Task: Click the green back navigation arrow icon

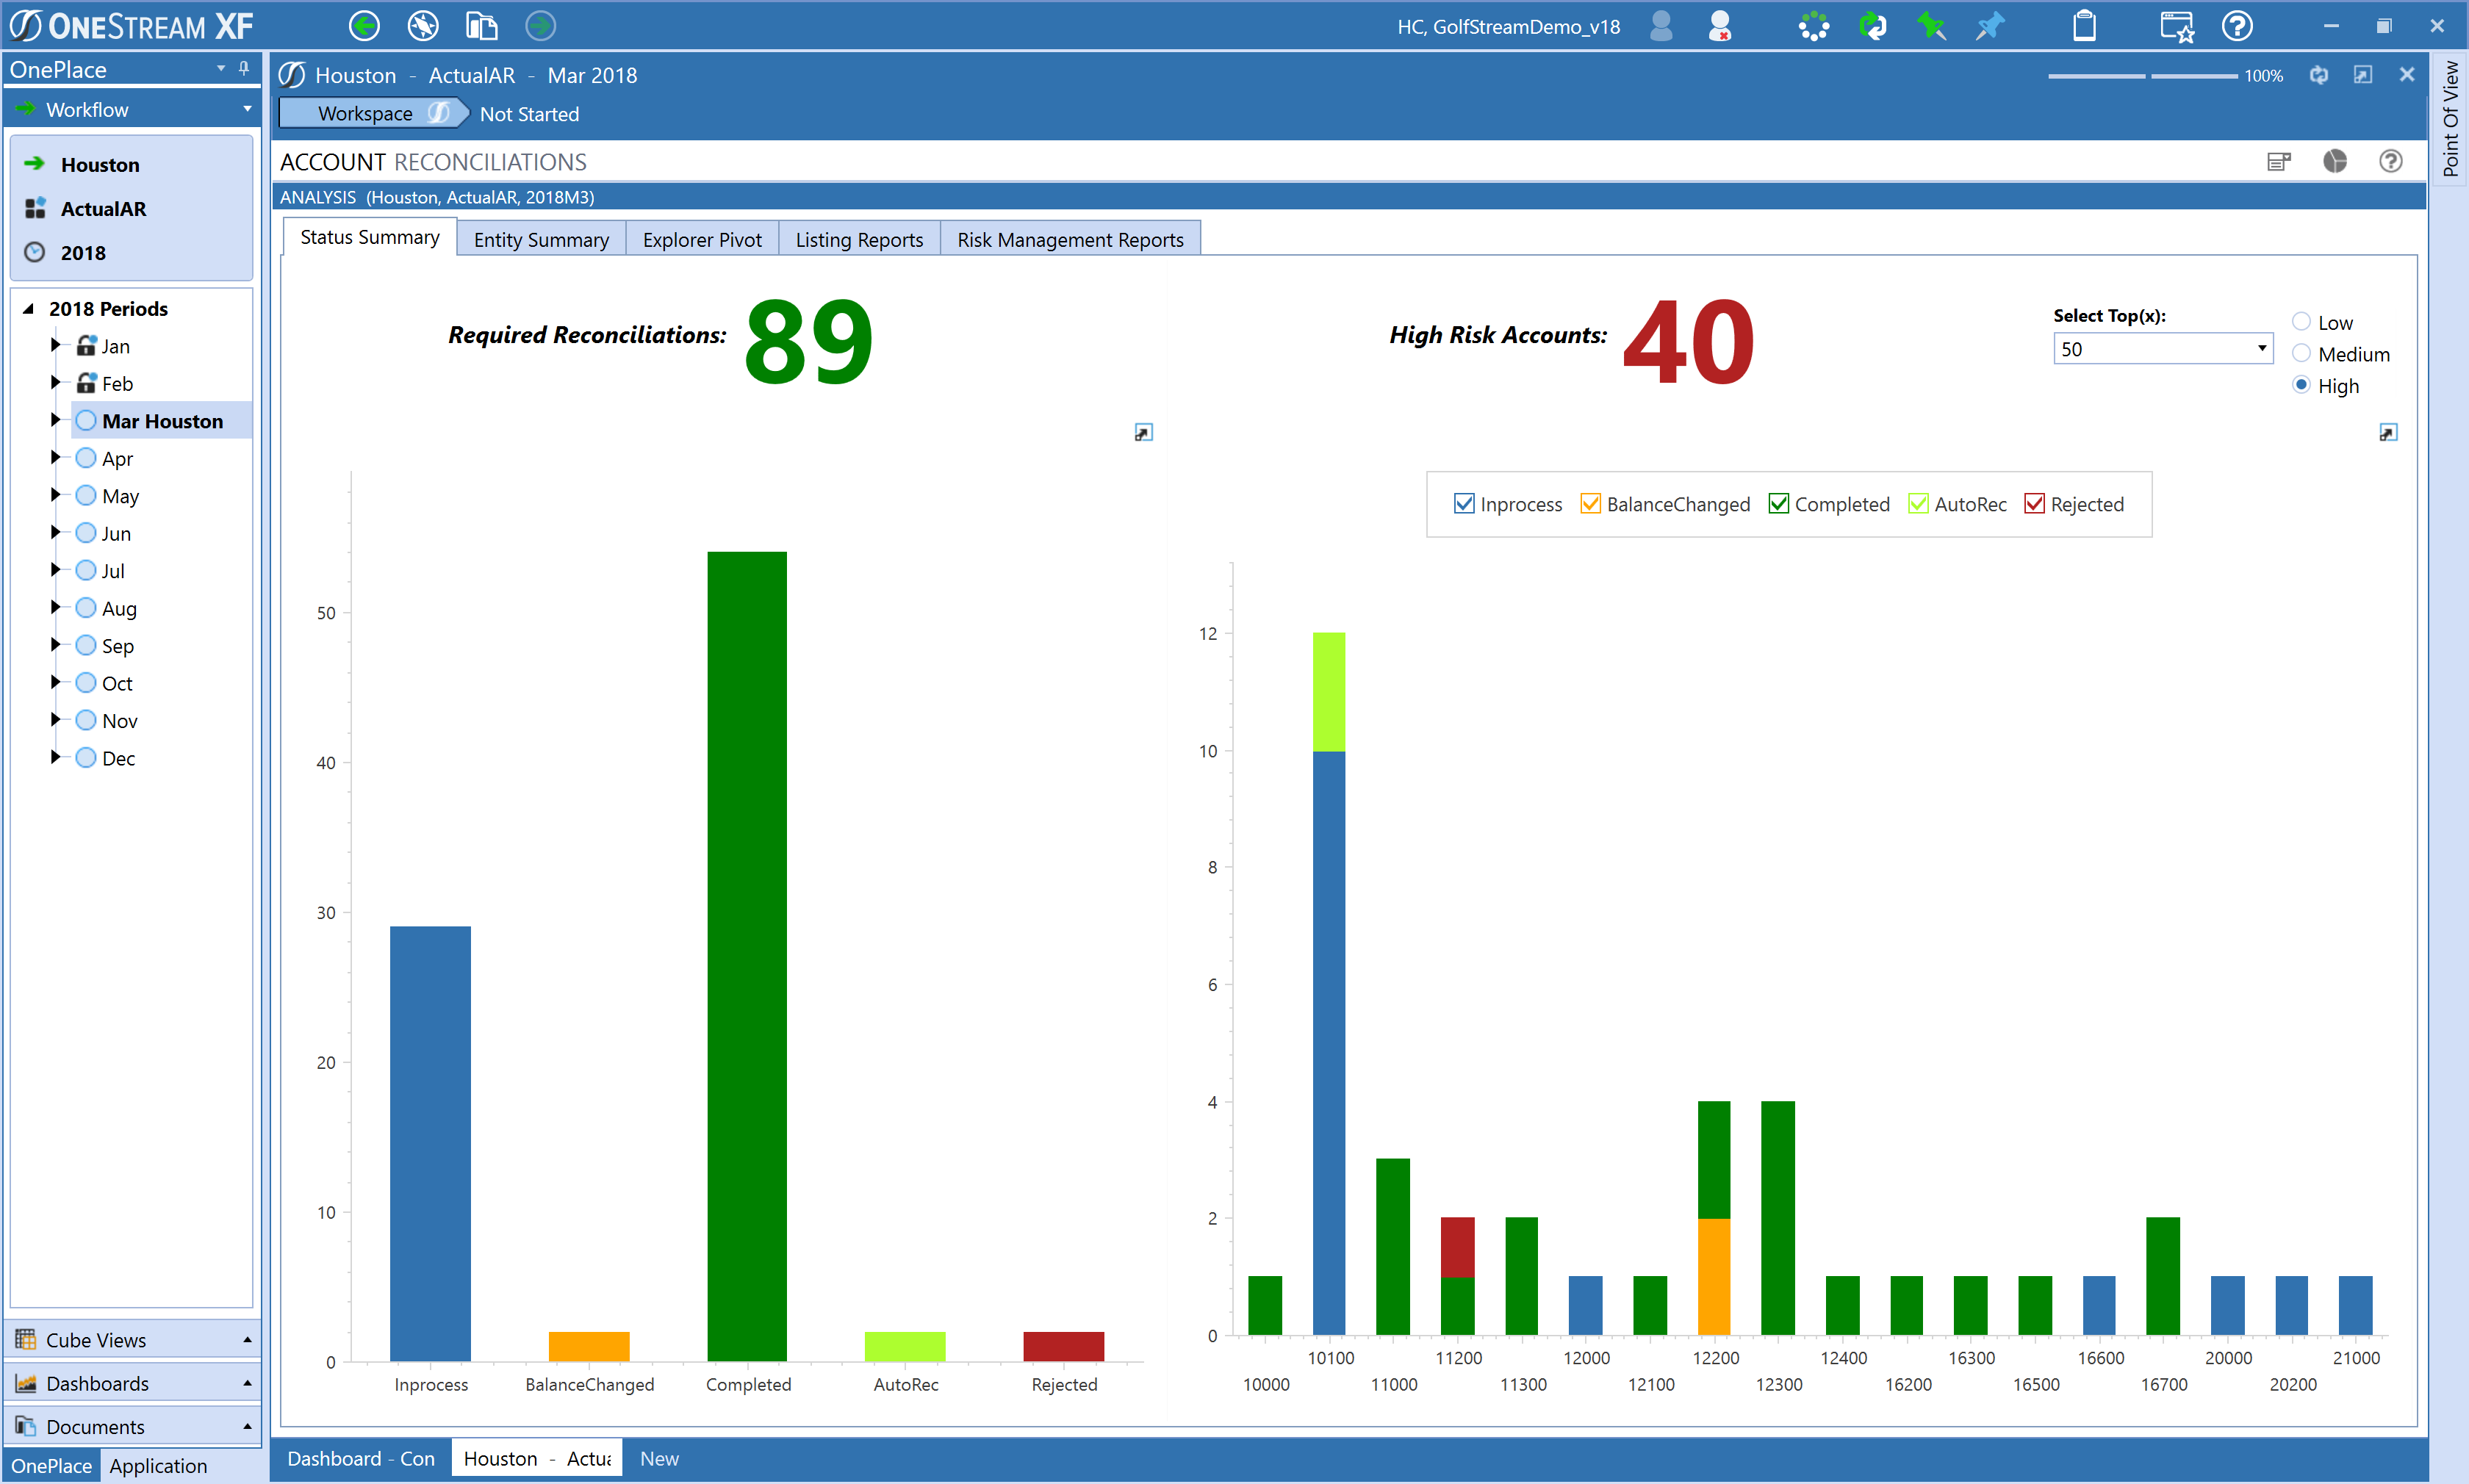Action: pos(364,26)
